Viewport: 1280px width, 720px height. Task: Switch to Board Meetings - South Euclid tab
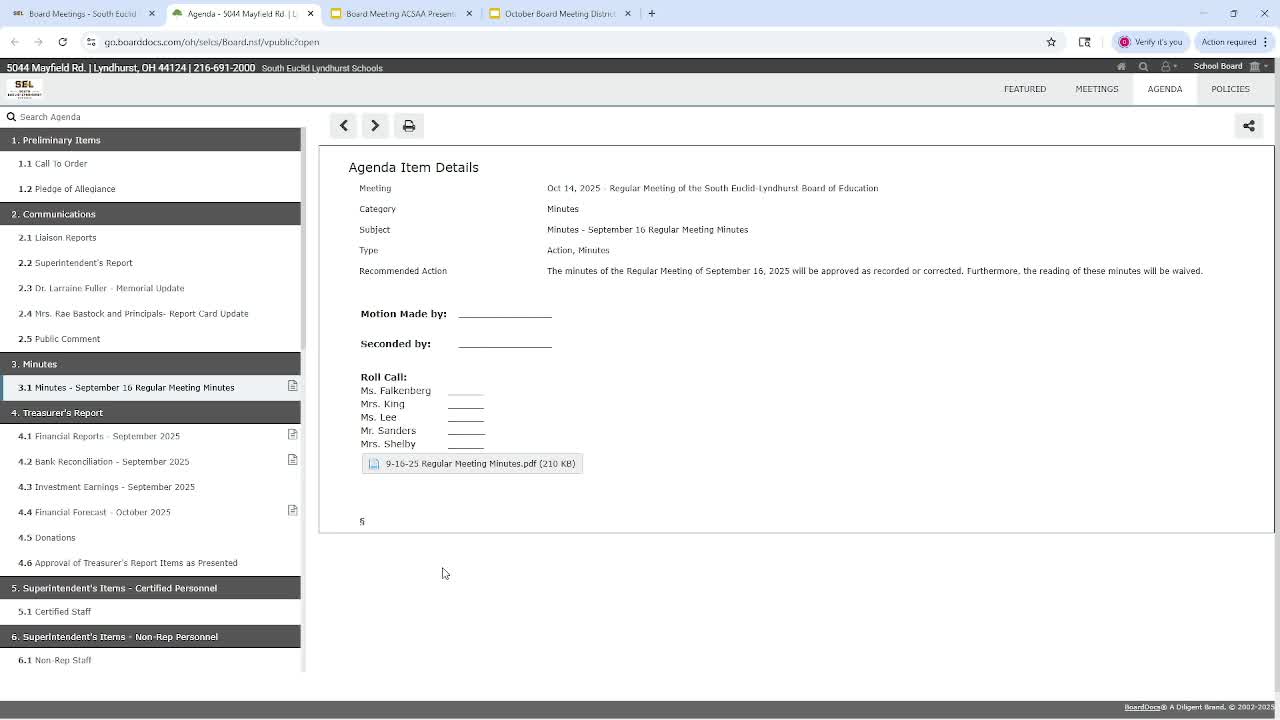[82, 13]
